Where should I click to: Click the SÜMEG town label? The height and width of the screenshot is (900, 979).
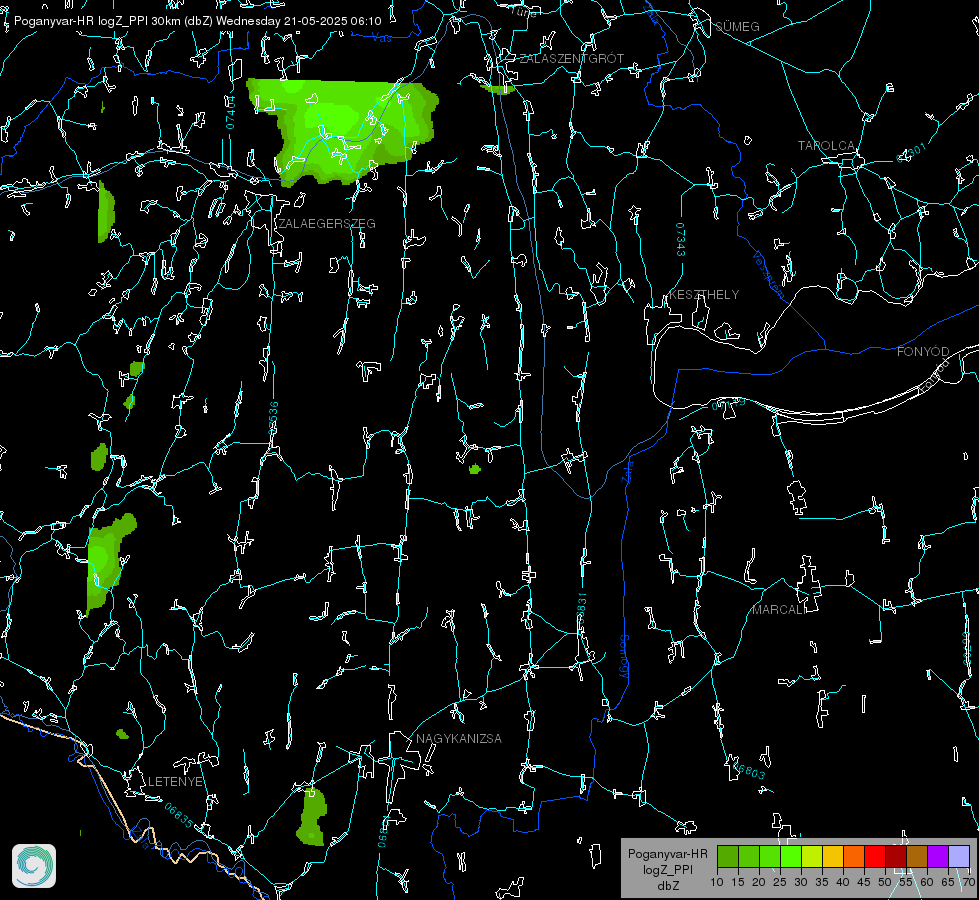[x=737, y=27]
